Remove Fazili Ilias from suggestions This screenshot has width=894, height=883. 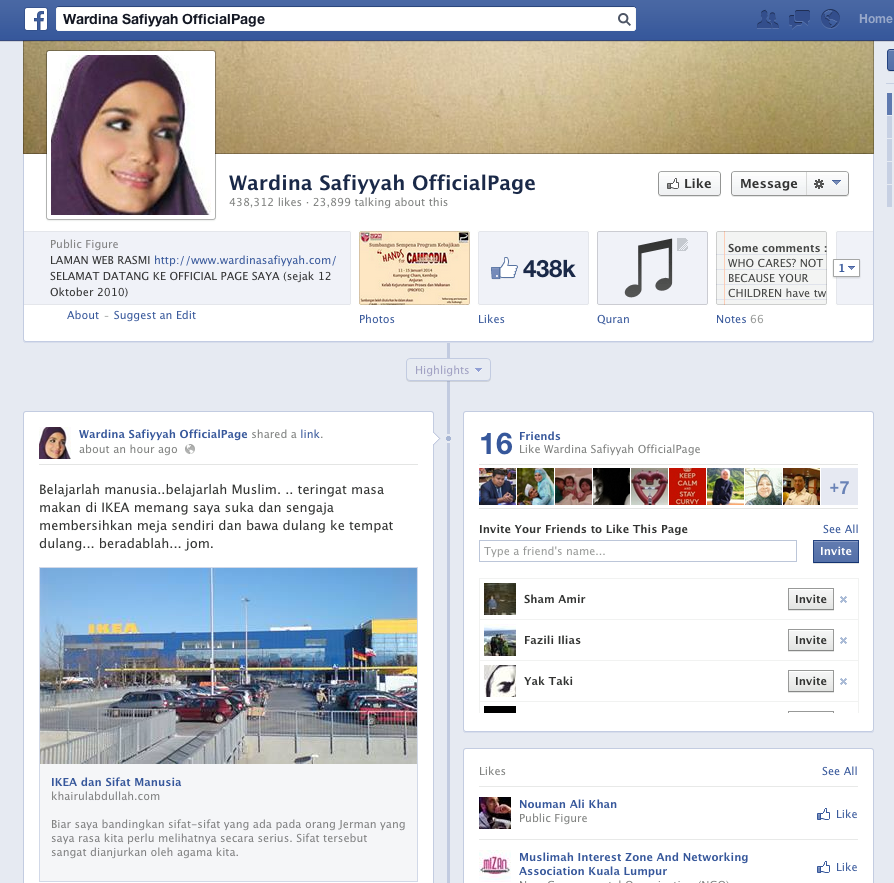coord(843,641)
